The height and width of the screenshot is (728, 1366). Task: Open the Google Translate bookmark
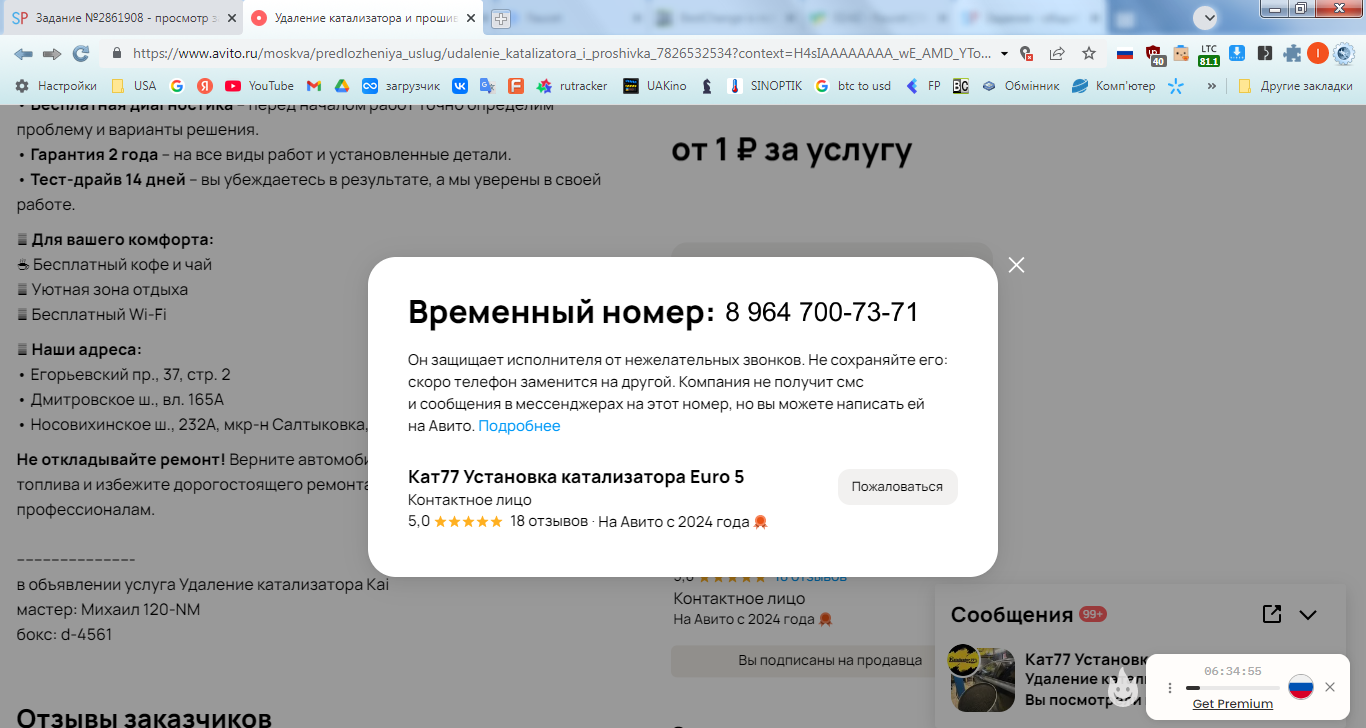coord(487,86)
